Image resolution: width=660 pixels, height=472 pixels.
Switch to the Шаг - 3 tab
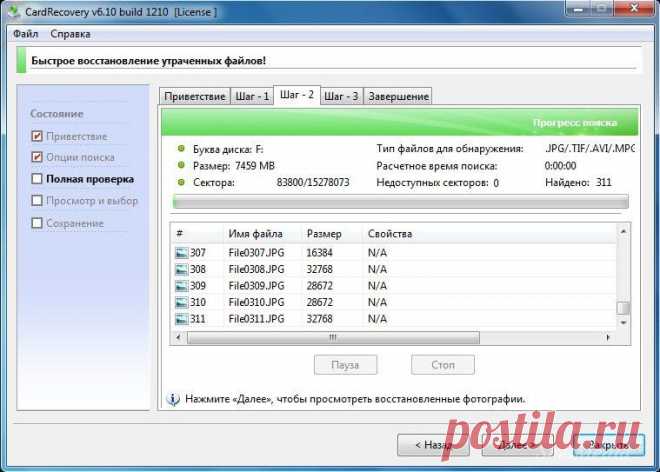341,96
